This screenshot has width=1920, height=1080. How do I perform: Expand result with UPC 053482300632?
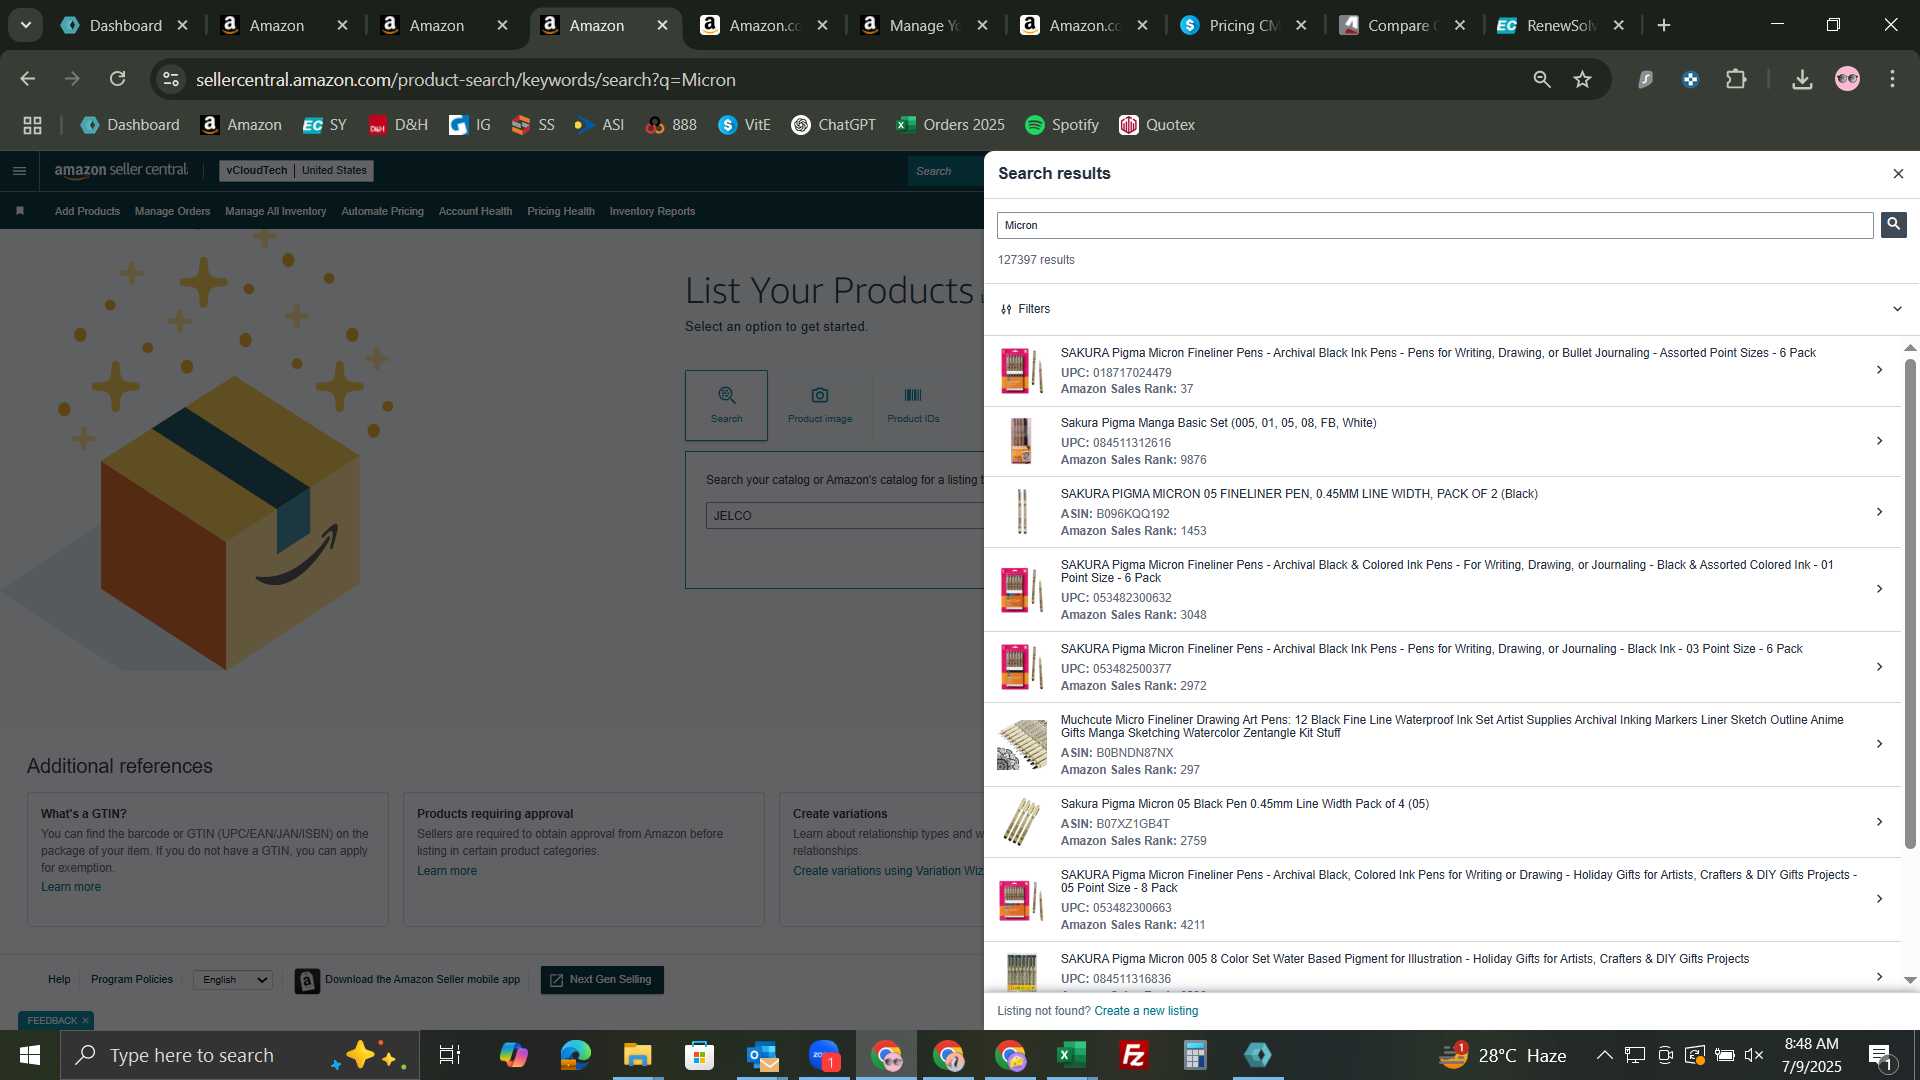click(x=1879, y=589)
